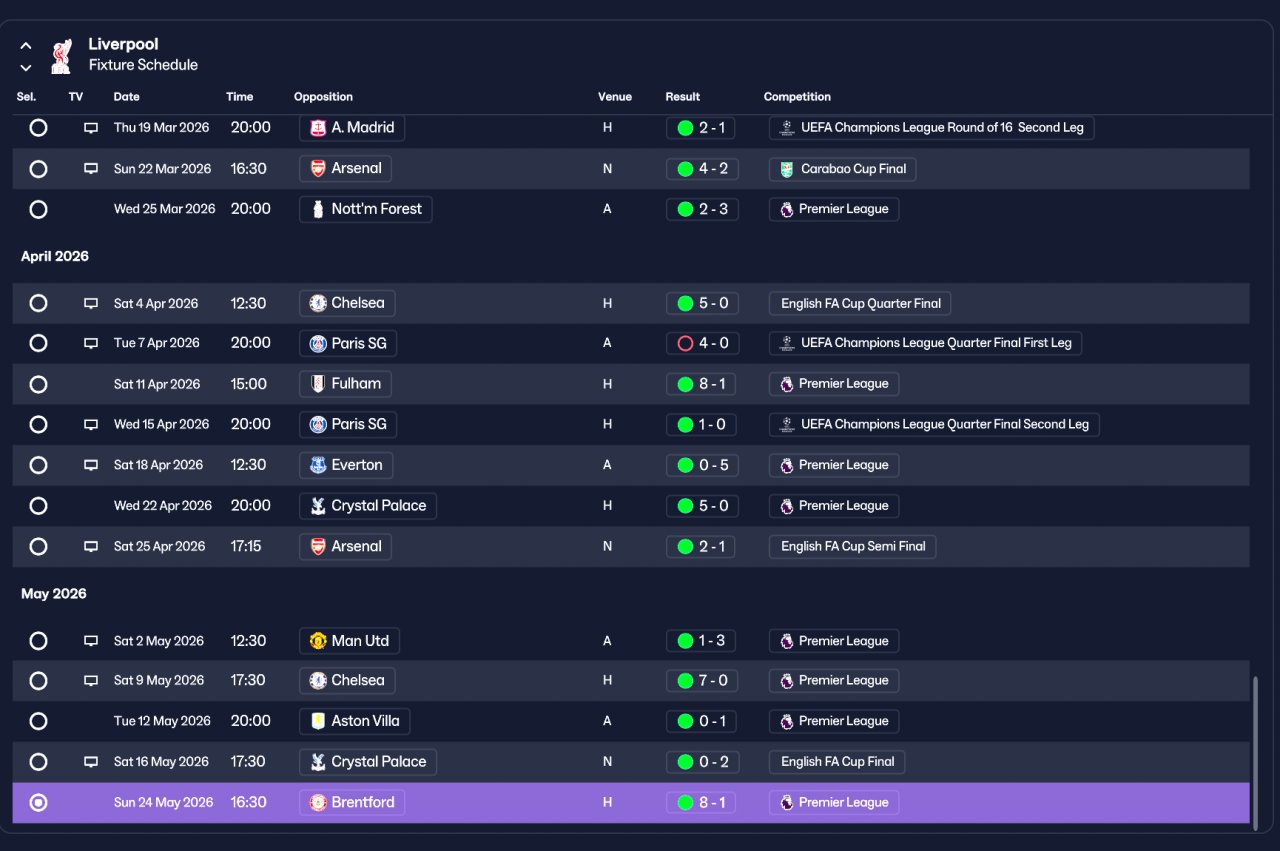Viewport: 1280px width, 851px height.
Task: Sort by the Date column header
Action: click(x=127, y=97)
